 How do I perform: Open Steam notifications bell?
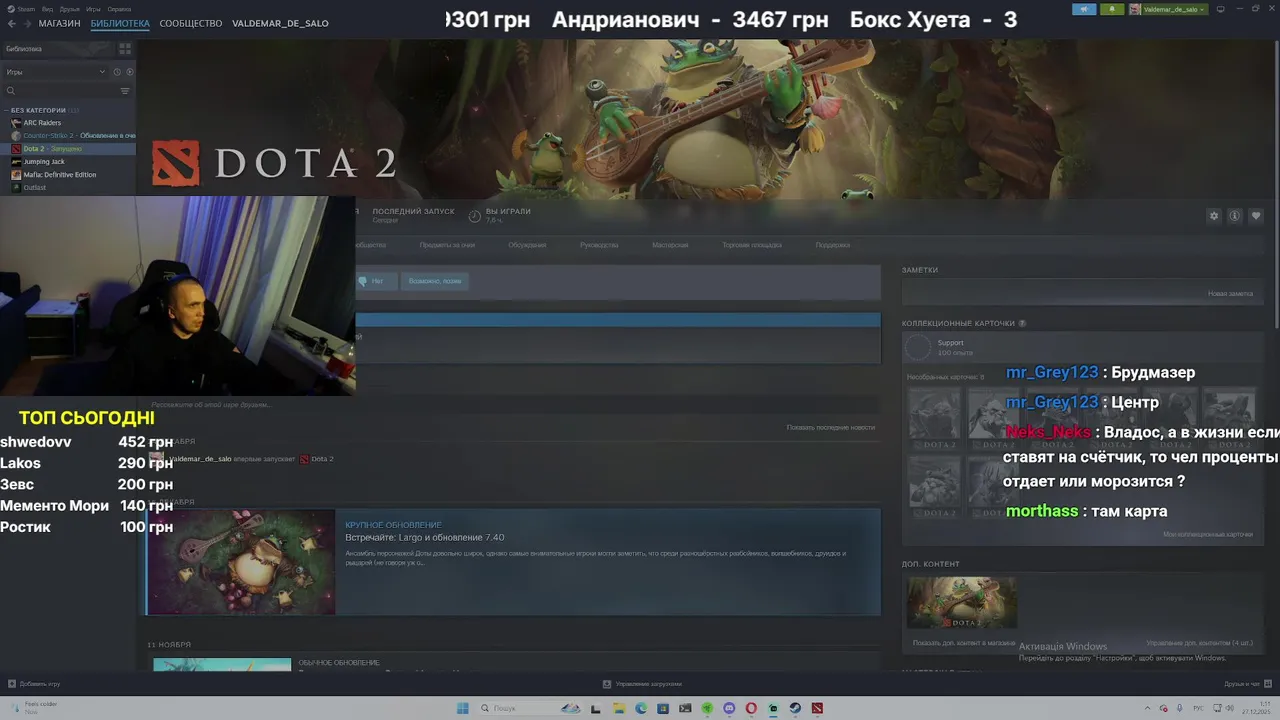1112,9
